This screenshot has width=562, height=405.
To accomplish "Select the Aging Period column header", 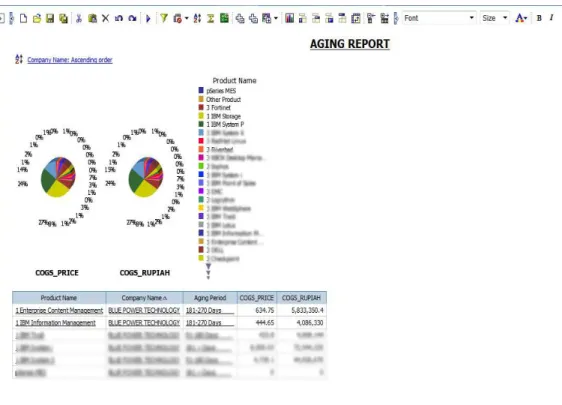I will pos(210,298).
